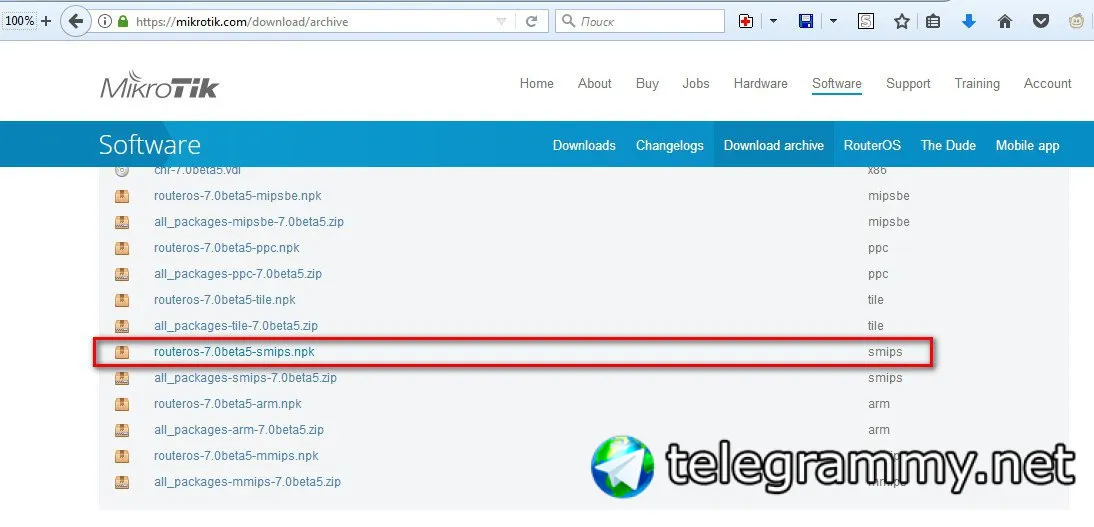Click zip icon beside all_packages-arm-7.0beta5.zip
Viewport: 1094px width, 527px height.
point(122,429)
